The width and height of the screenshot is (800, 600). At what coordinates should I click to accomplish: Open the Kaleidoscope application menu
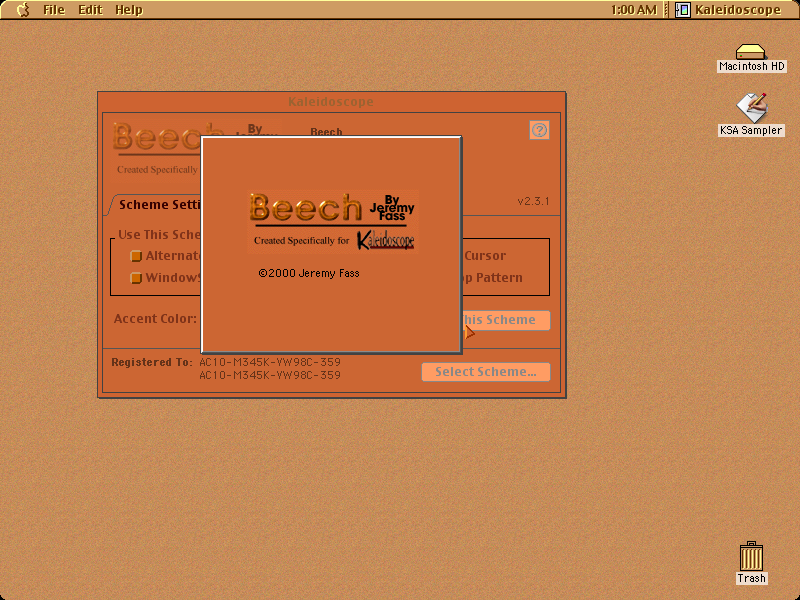tap(729, 10)
